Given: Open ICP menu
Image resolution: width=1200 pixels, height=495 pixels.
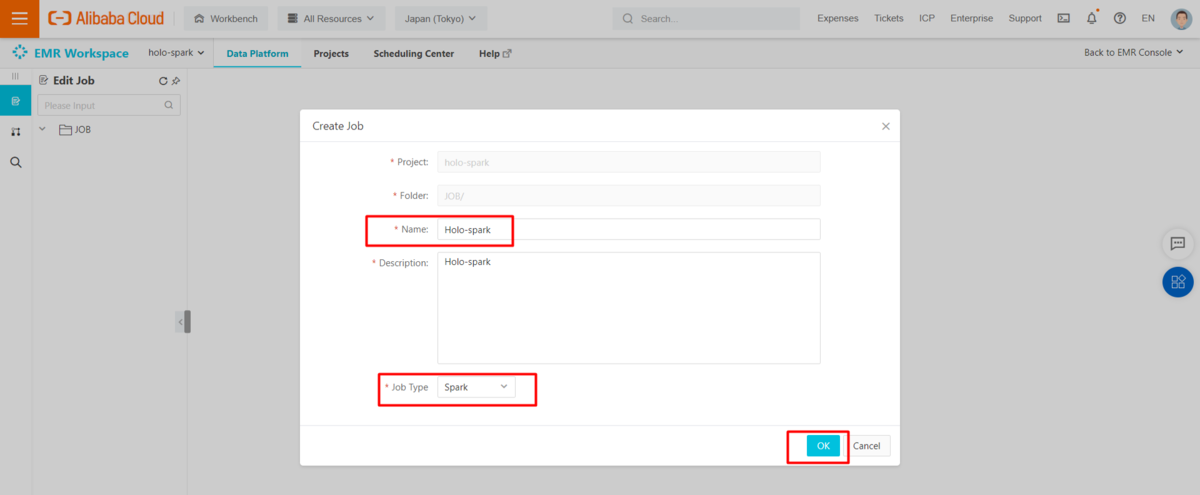Looking at the screenshot, I should click(x=927, y=18).
